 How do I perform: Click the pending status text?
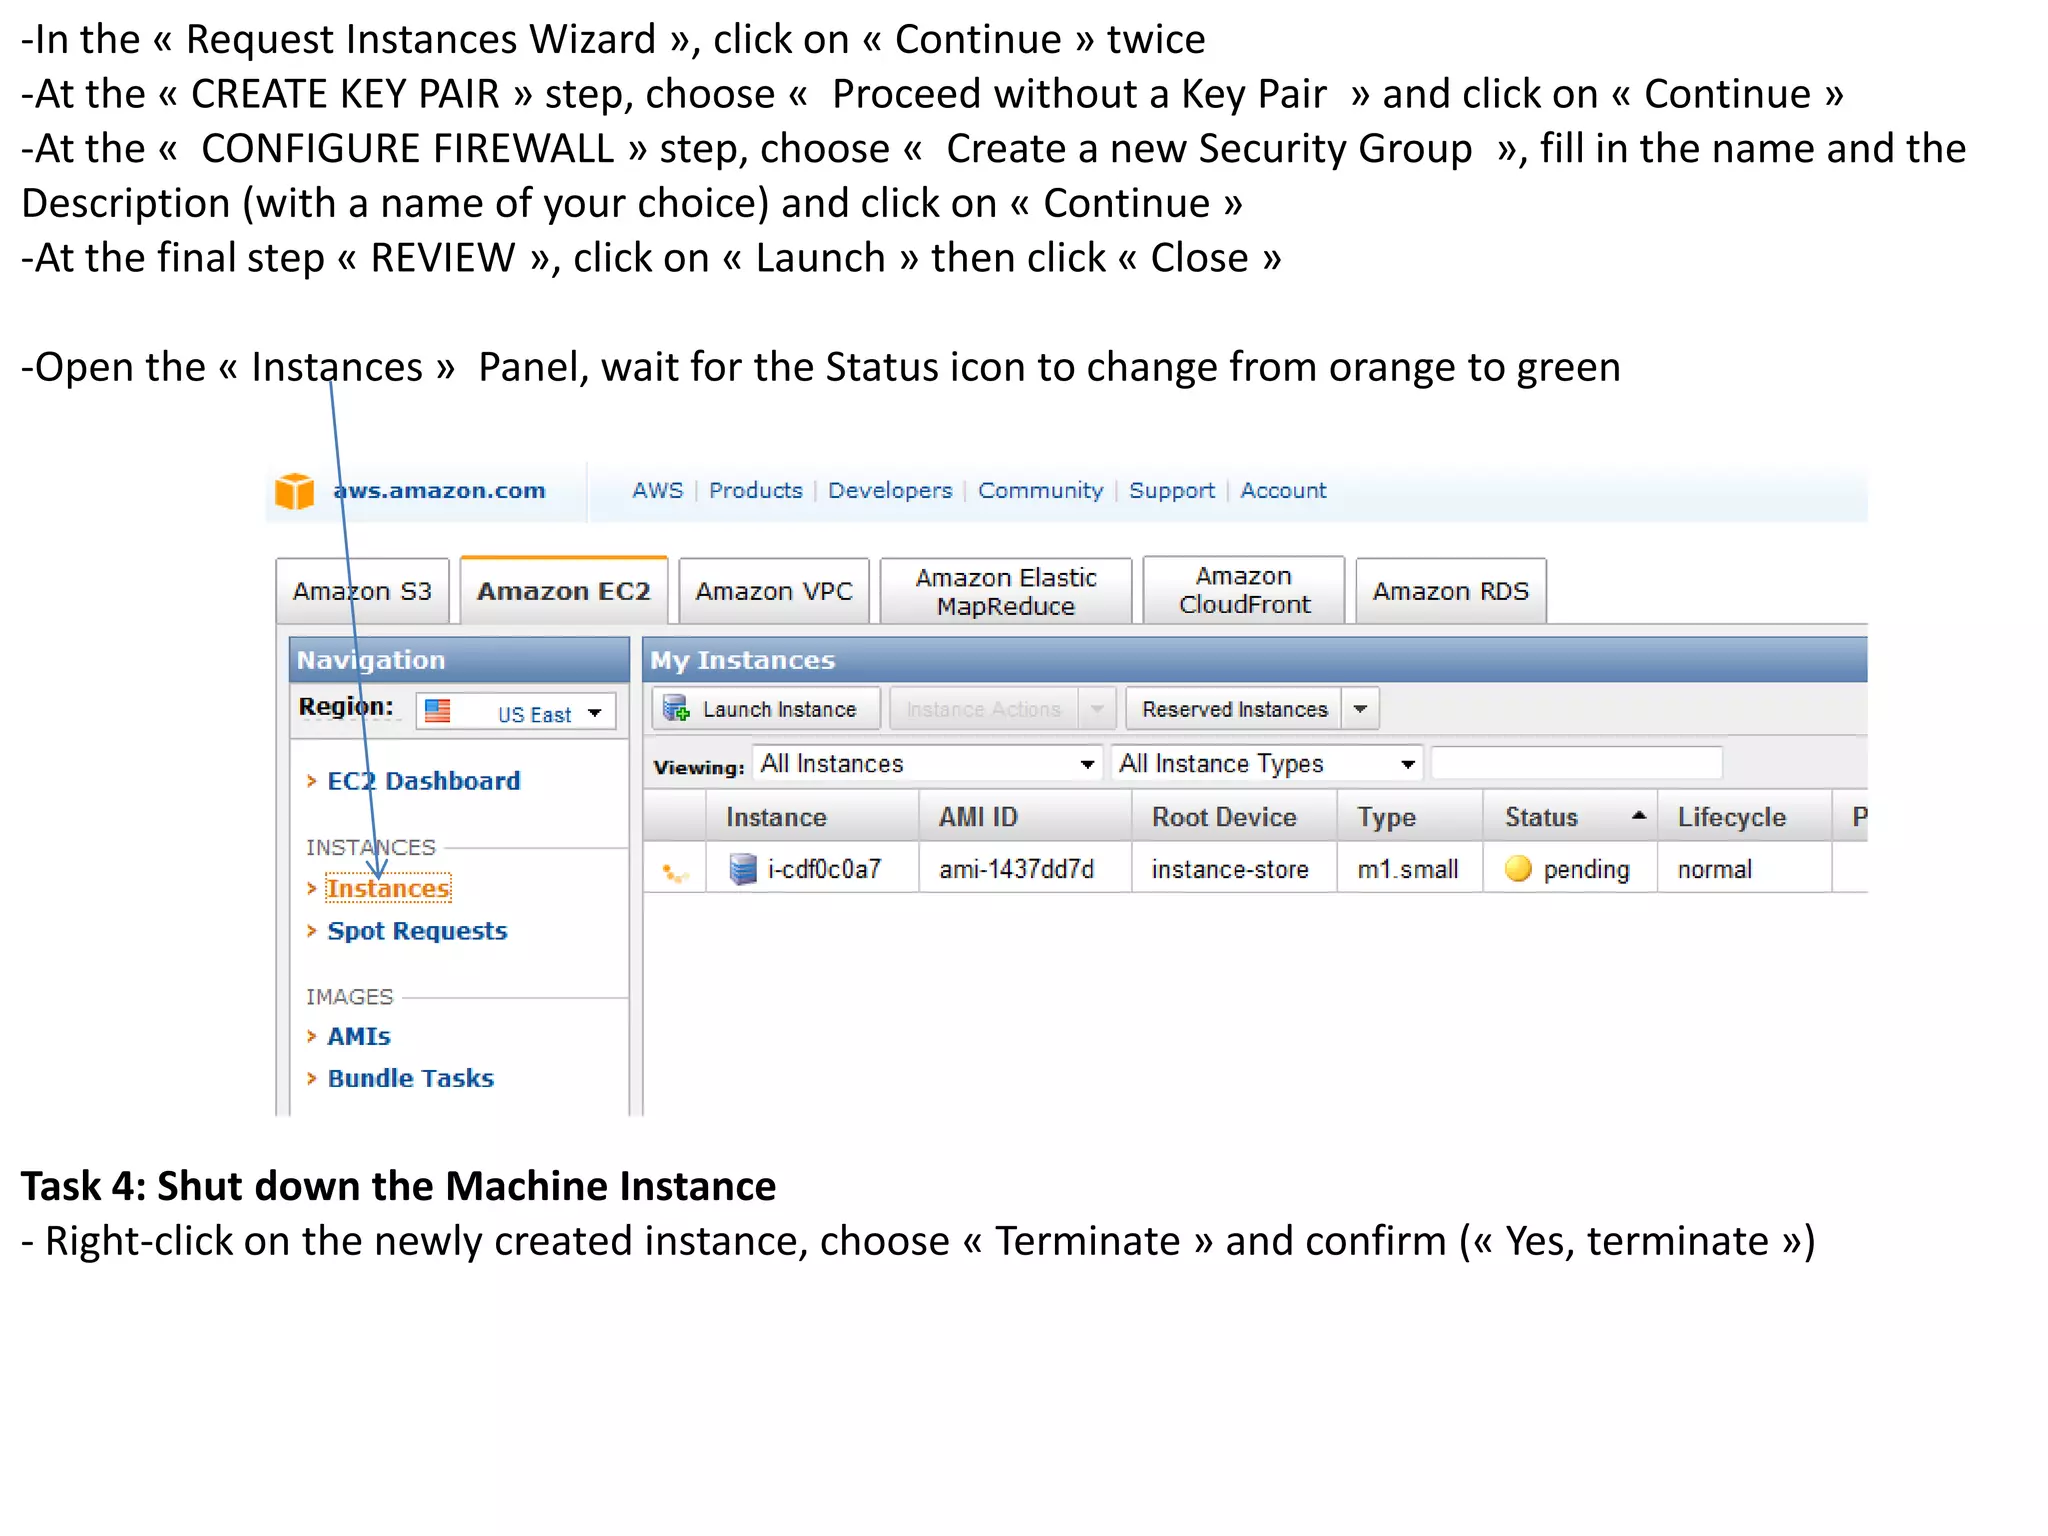pos(1586,870)
